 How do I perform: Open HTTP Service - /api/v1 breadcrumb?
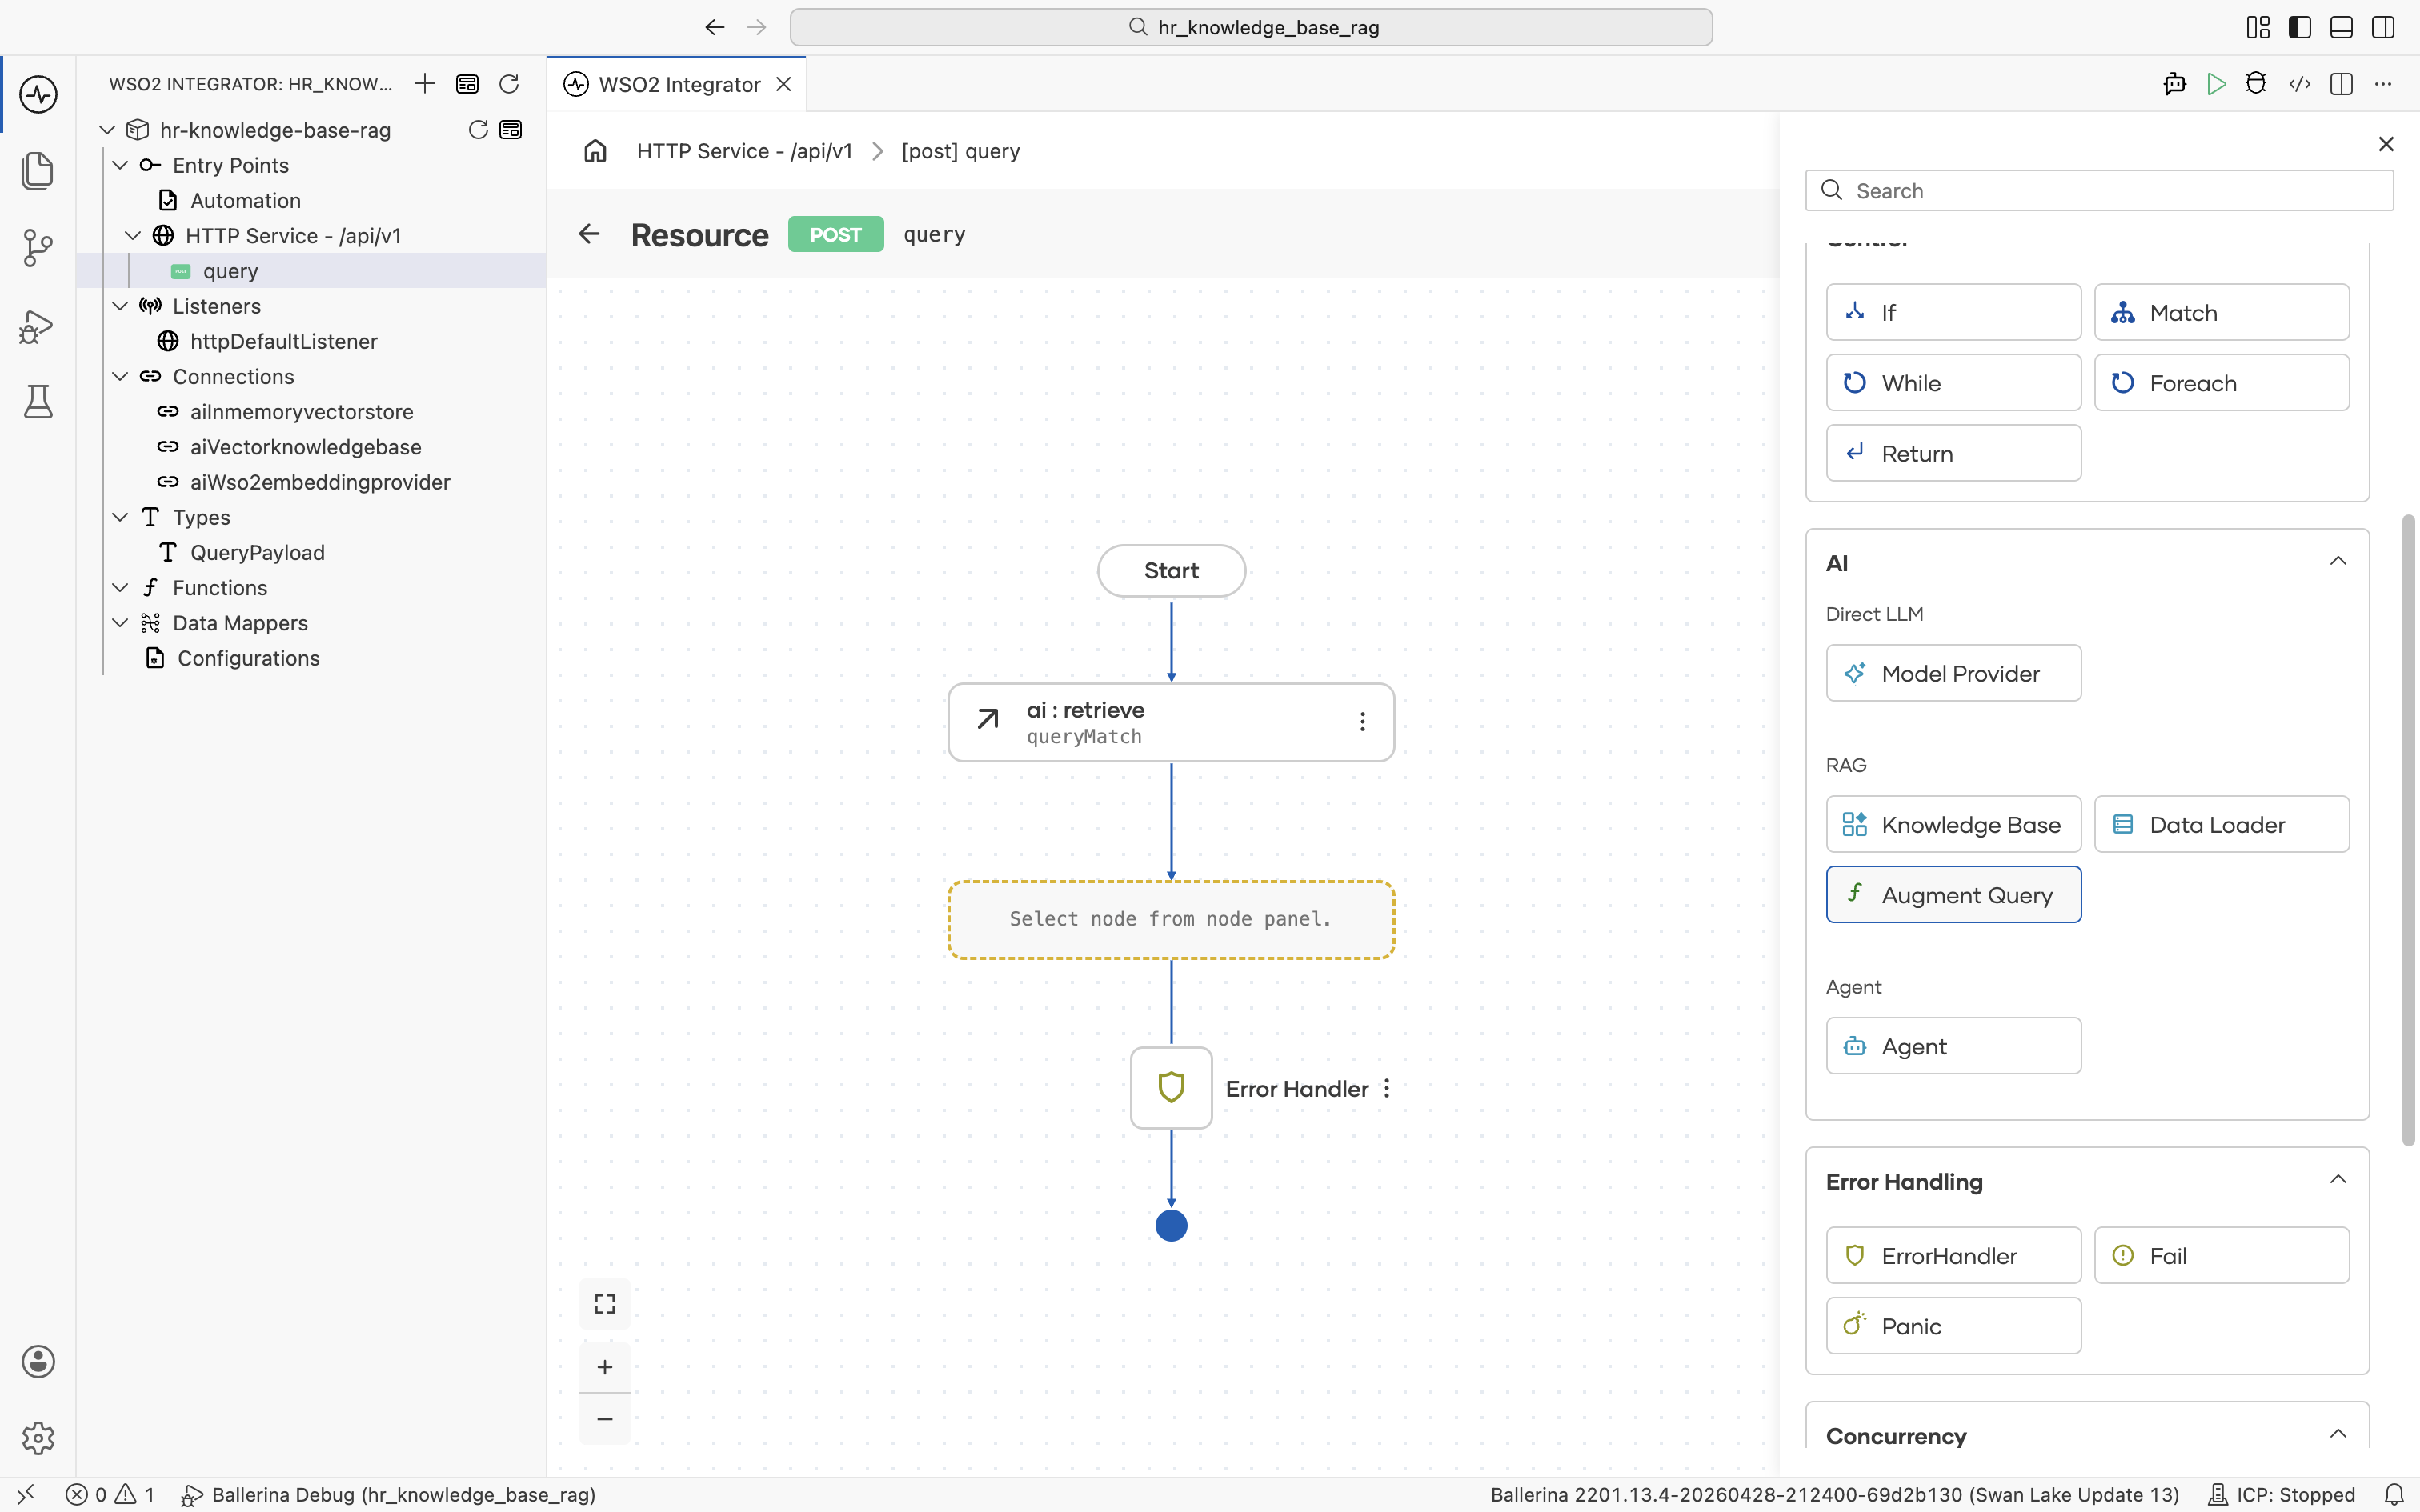coord(744,151)
